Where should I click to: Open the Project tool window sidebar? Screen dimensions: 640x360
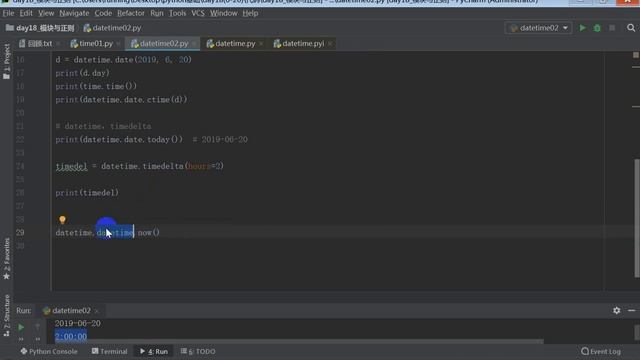click(x=7, y=61)
